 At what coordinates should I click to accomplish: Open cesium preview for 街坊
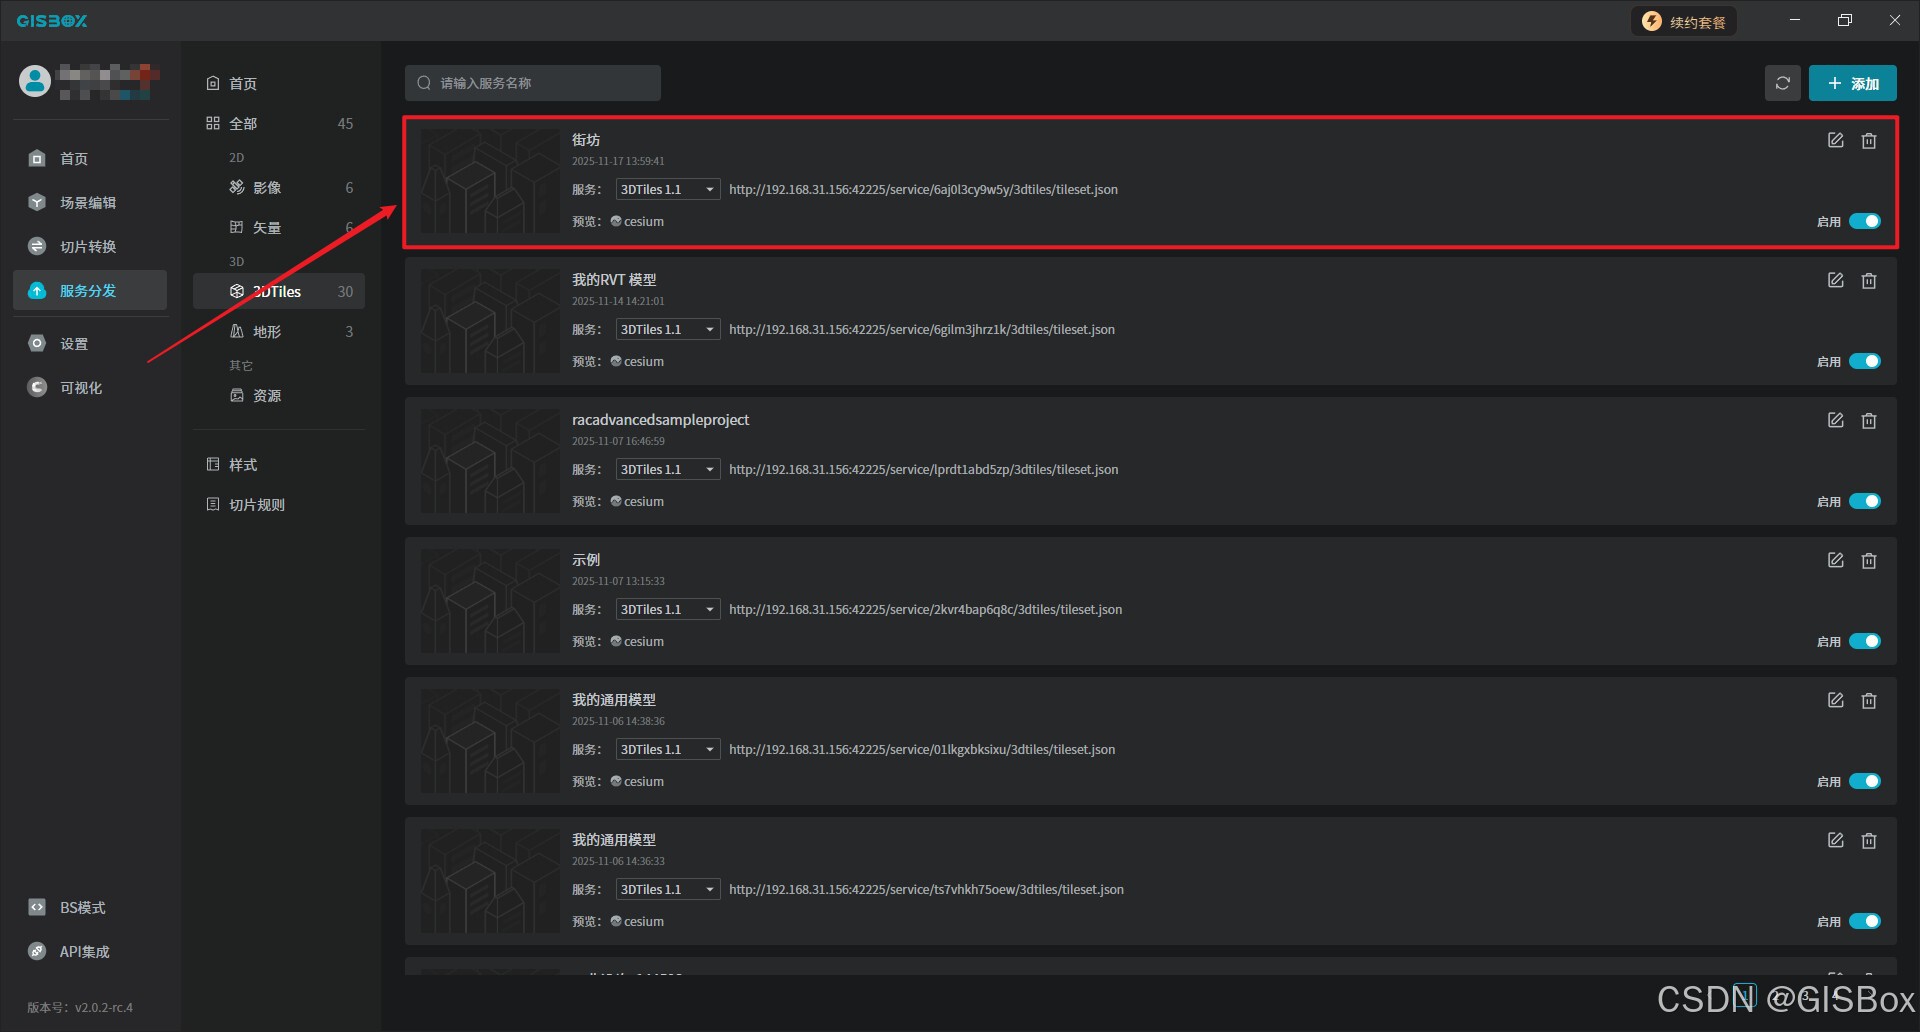[x=637, y=222]
